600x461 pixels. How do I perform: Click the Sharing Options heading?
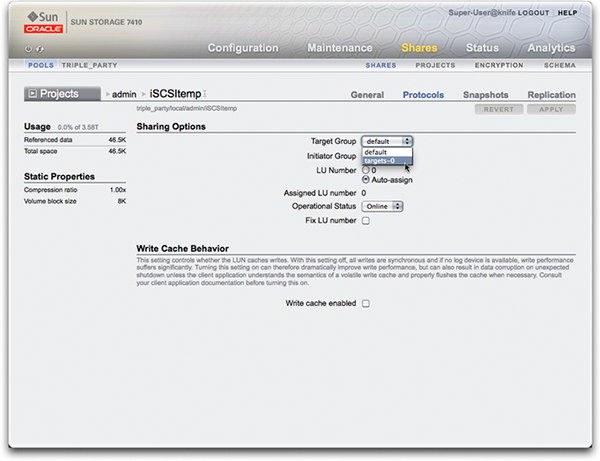[x=171, y=127]
